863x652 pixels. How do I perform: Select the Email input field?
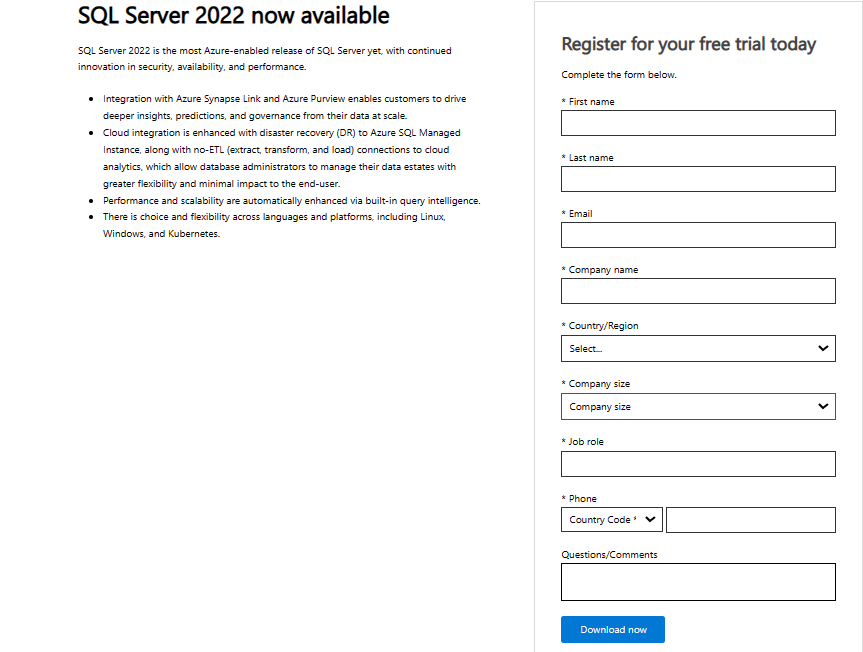698,235
